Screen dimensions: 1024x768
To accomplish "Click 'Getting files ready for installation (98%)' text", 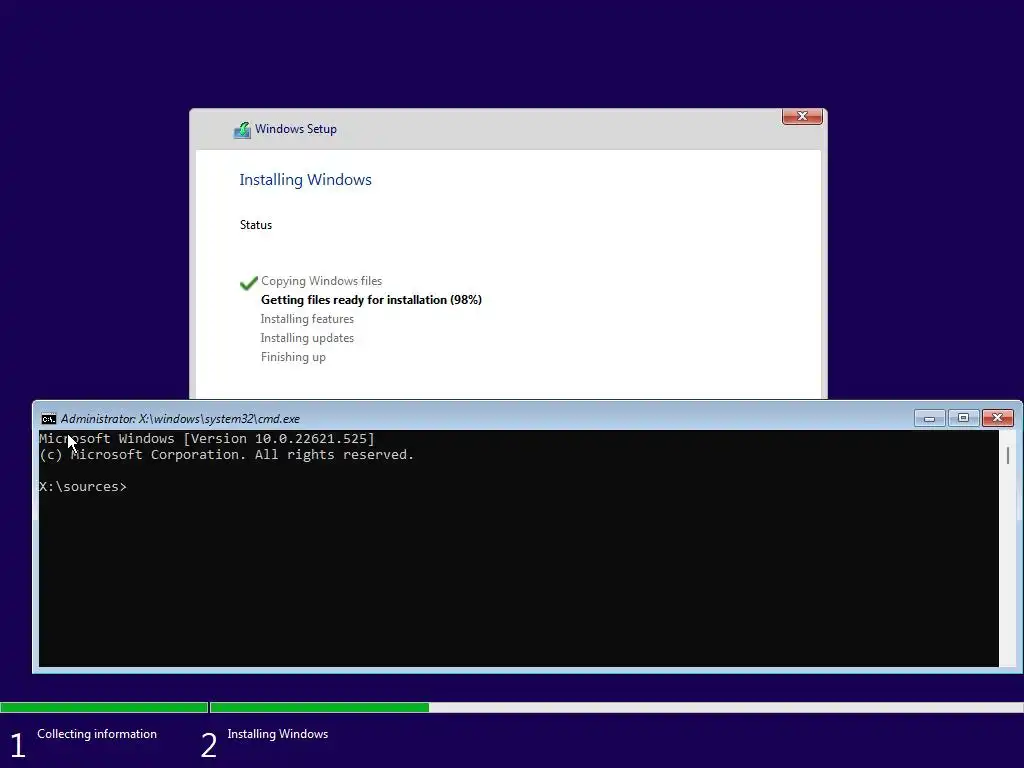I will click(x=371, y=300).
